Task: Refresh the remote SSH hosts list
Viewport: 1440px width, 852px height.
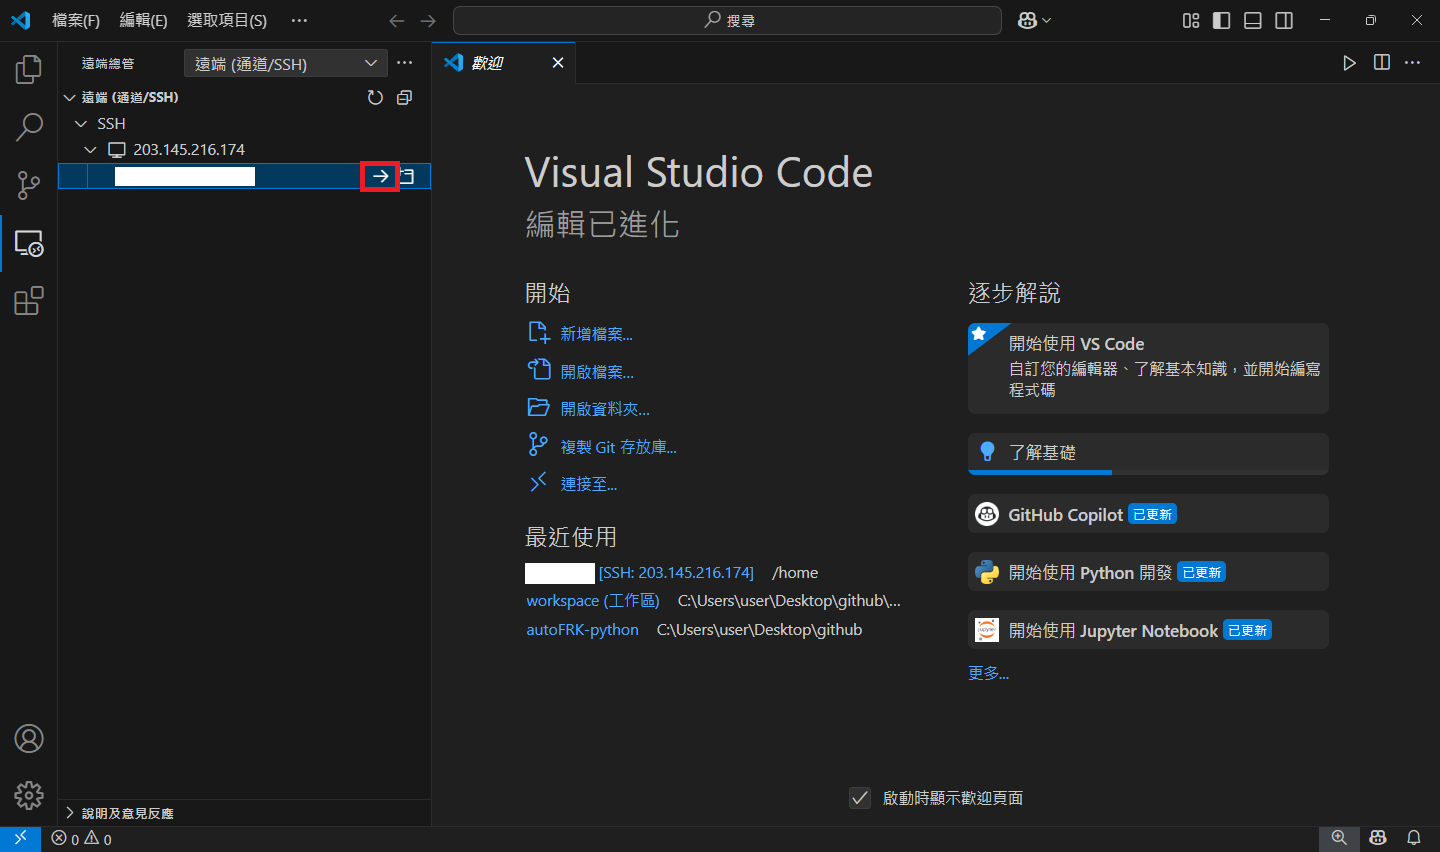Action: point(375,97)
